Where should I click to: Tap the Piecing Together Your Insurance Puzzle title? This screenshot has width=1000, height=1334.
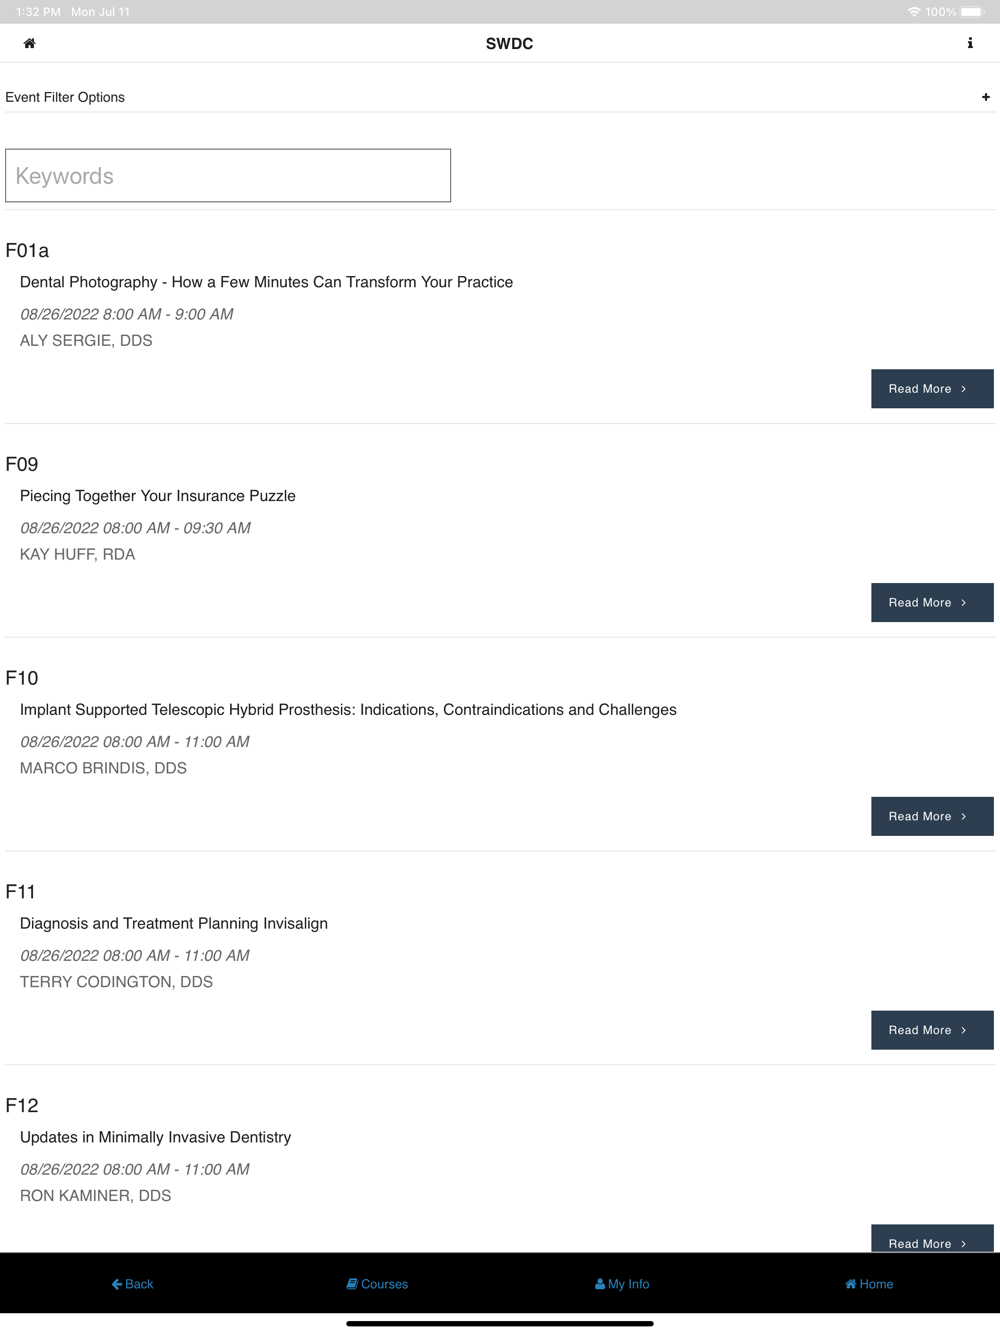(158, 496)
